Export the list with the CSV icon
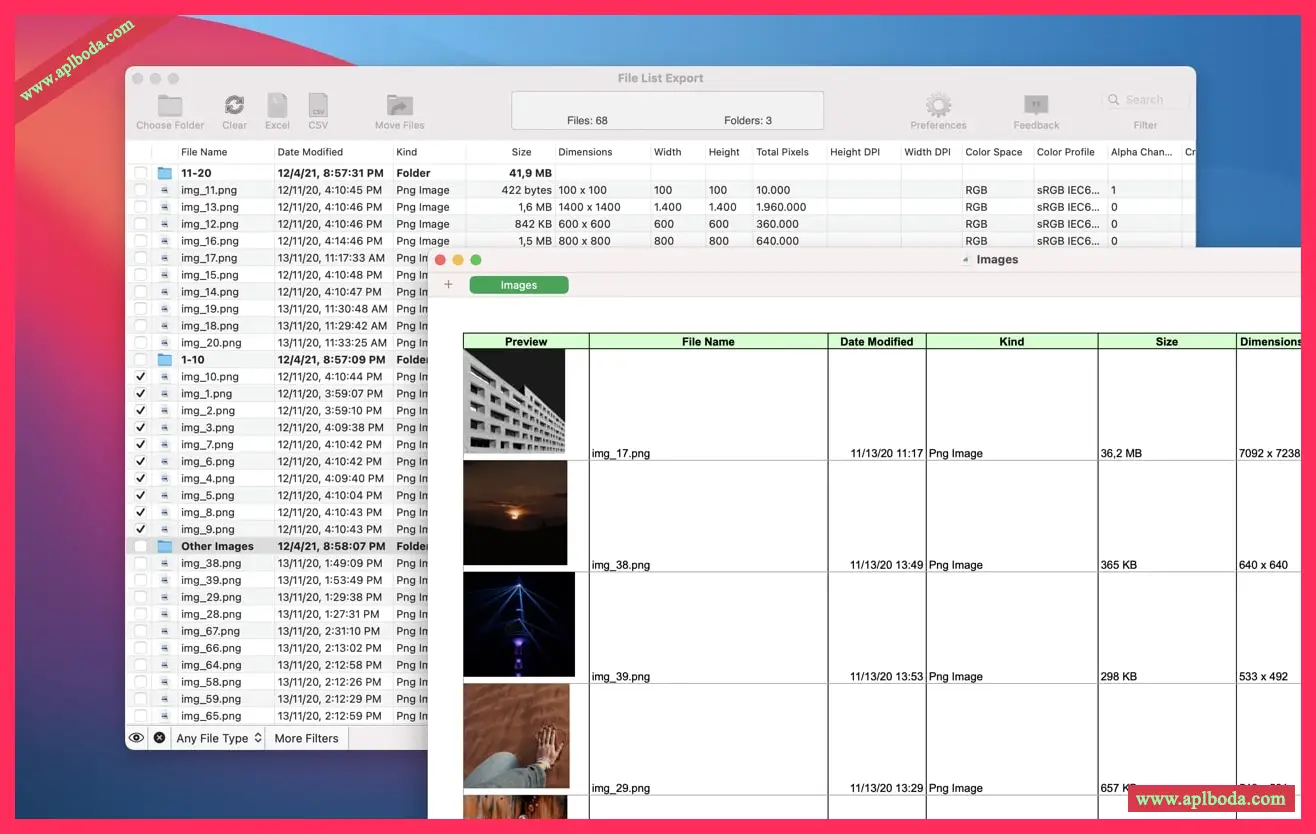The height and width of the screenshot is (834, 1316). click(x=318, y=105)
